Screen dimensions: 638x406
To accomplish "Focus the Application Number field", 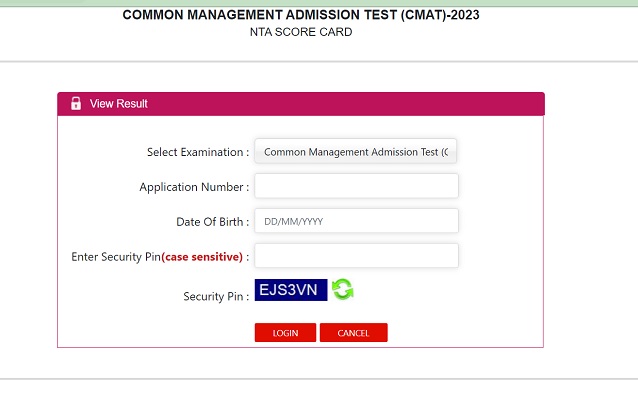I will (x=356, y=187).
